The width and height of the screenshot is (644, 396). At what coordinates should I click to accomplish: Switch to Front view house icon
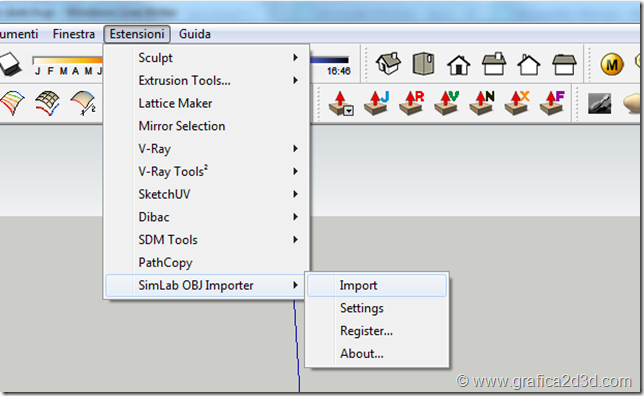point(459,64)
